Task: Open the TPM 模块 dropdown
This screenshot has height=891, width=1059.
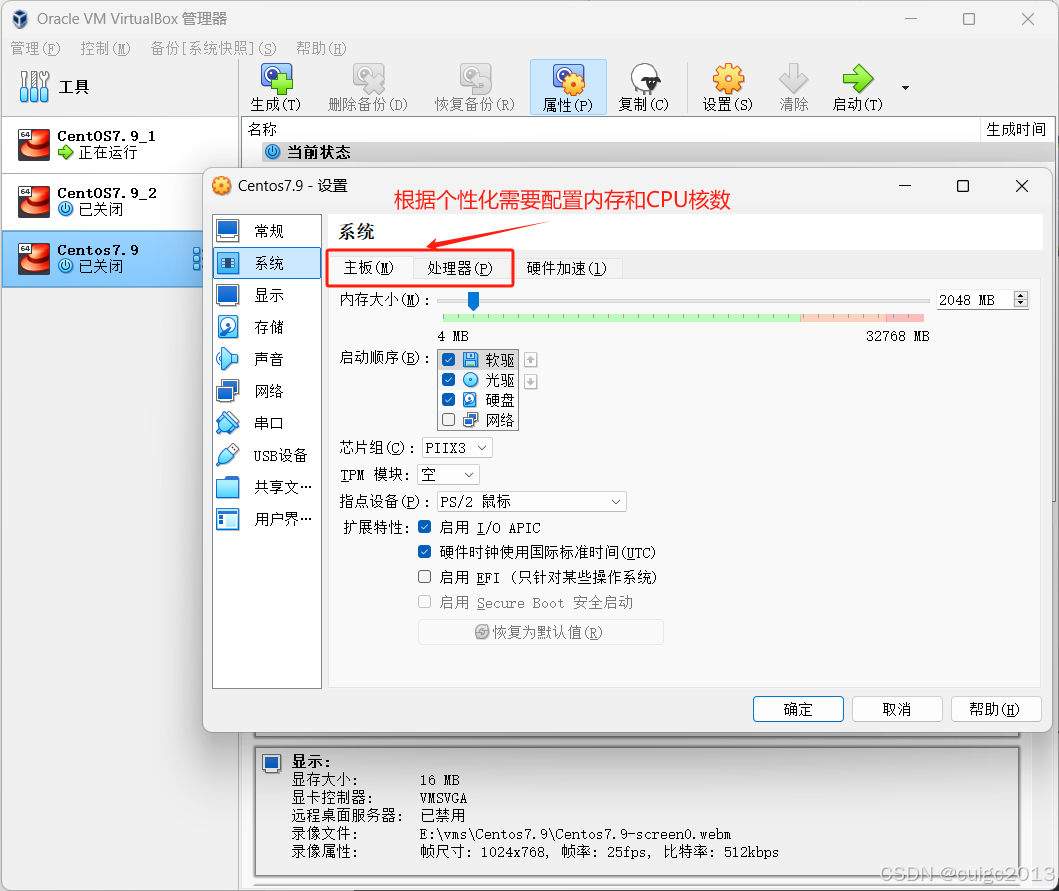Action: coord(448,475)
